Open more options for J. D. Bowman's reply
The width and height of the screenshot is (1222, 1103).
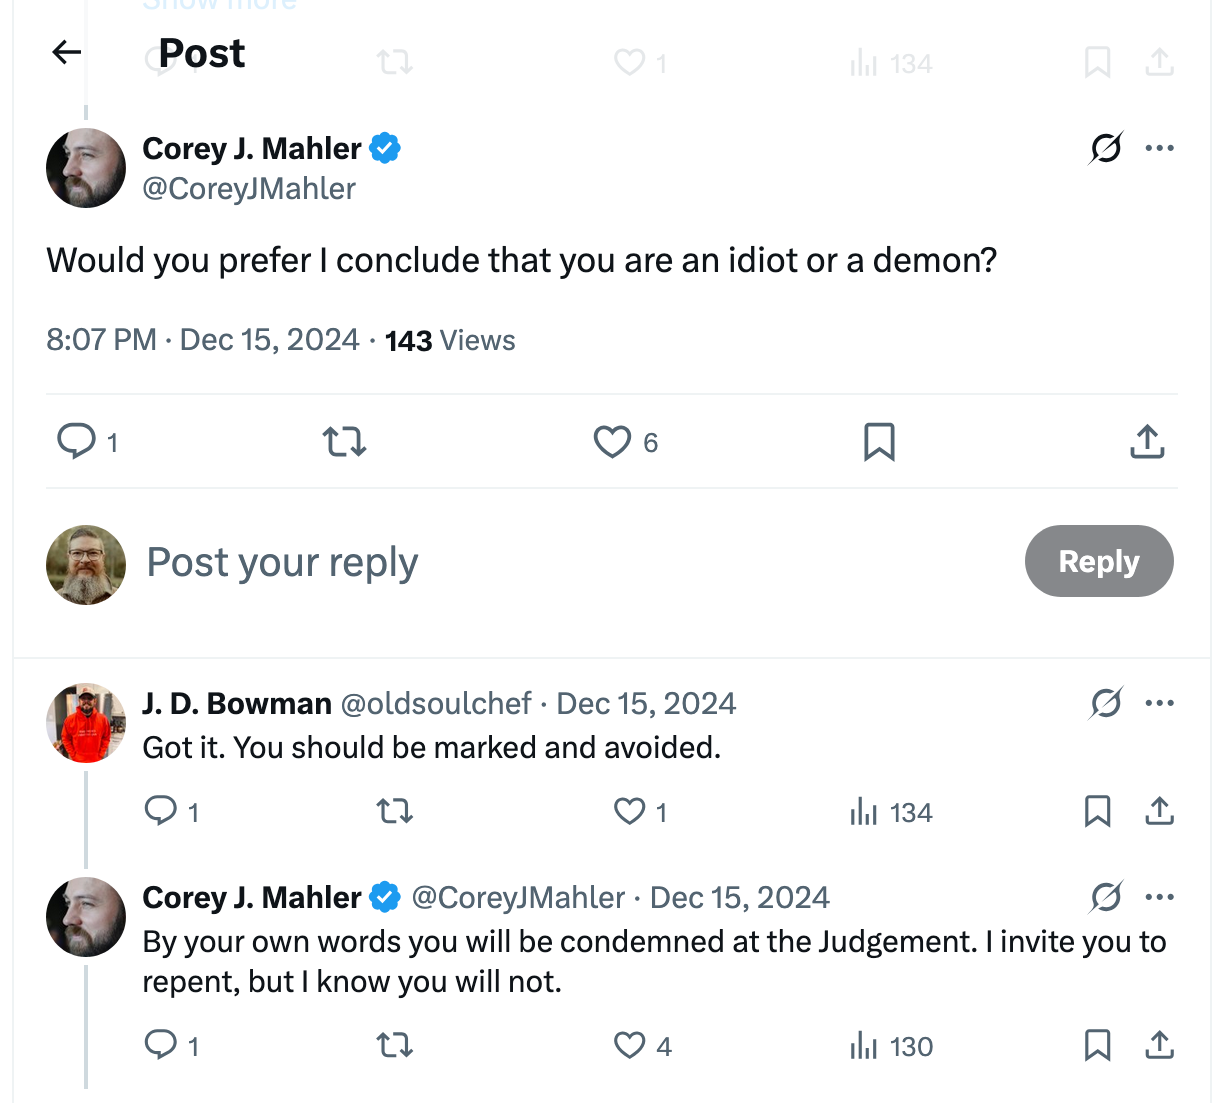[1160, 703]
